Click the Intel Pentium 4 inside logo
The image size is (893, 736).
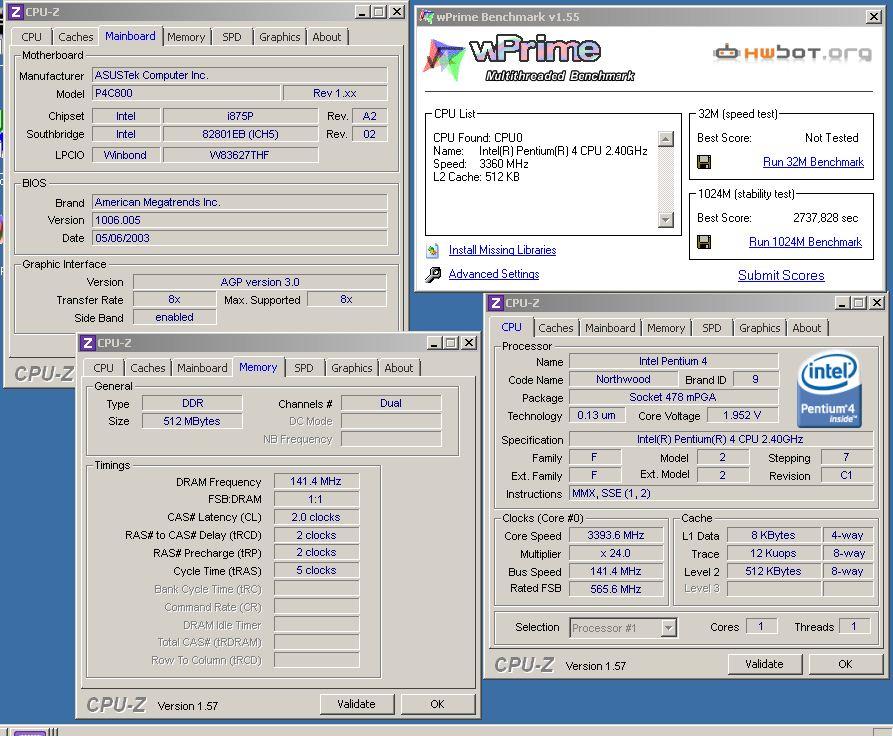coord(829,389)
